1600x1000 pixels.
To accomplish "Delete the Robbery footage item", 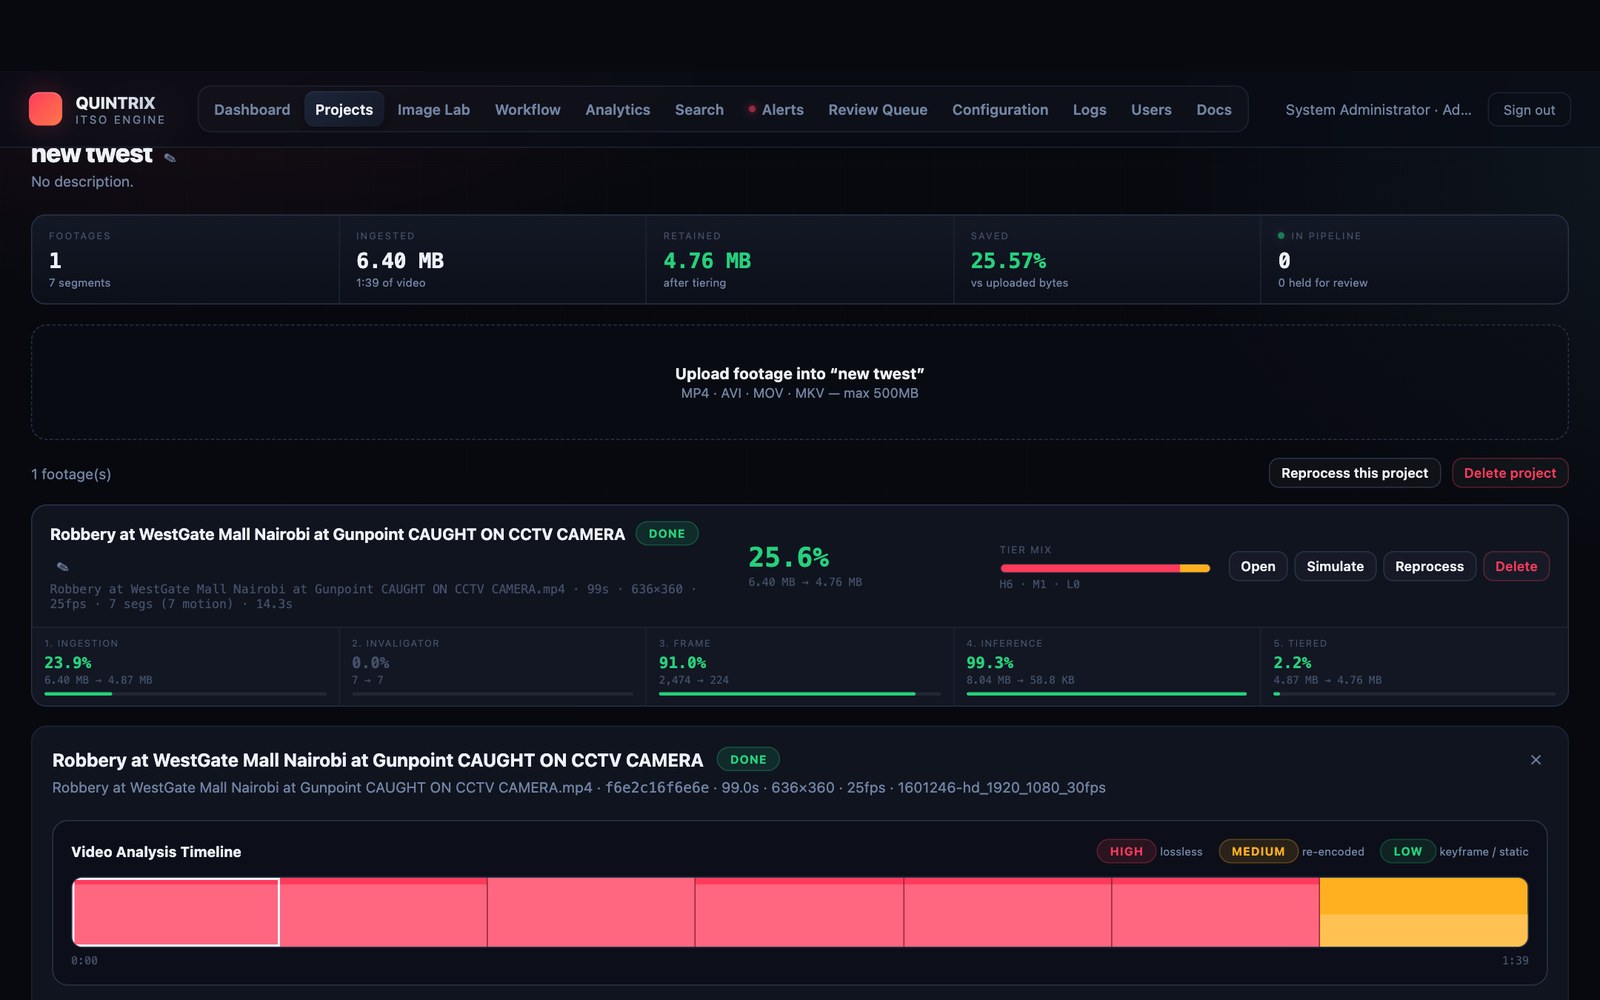I will click(1516, 566).
